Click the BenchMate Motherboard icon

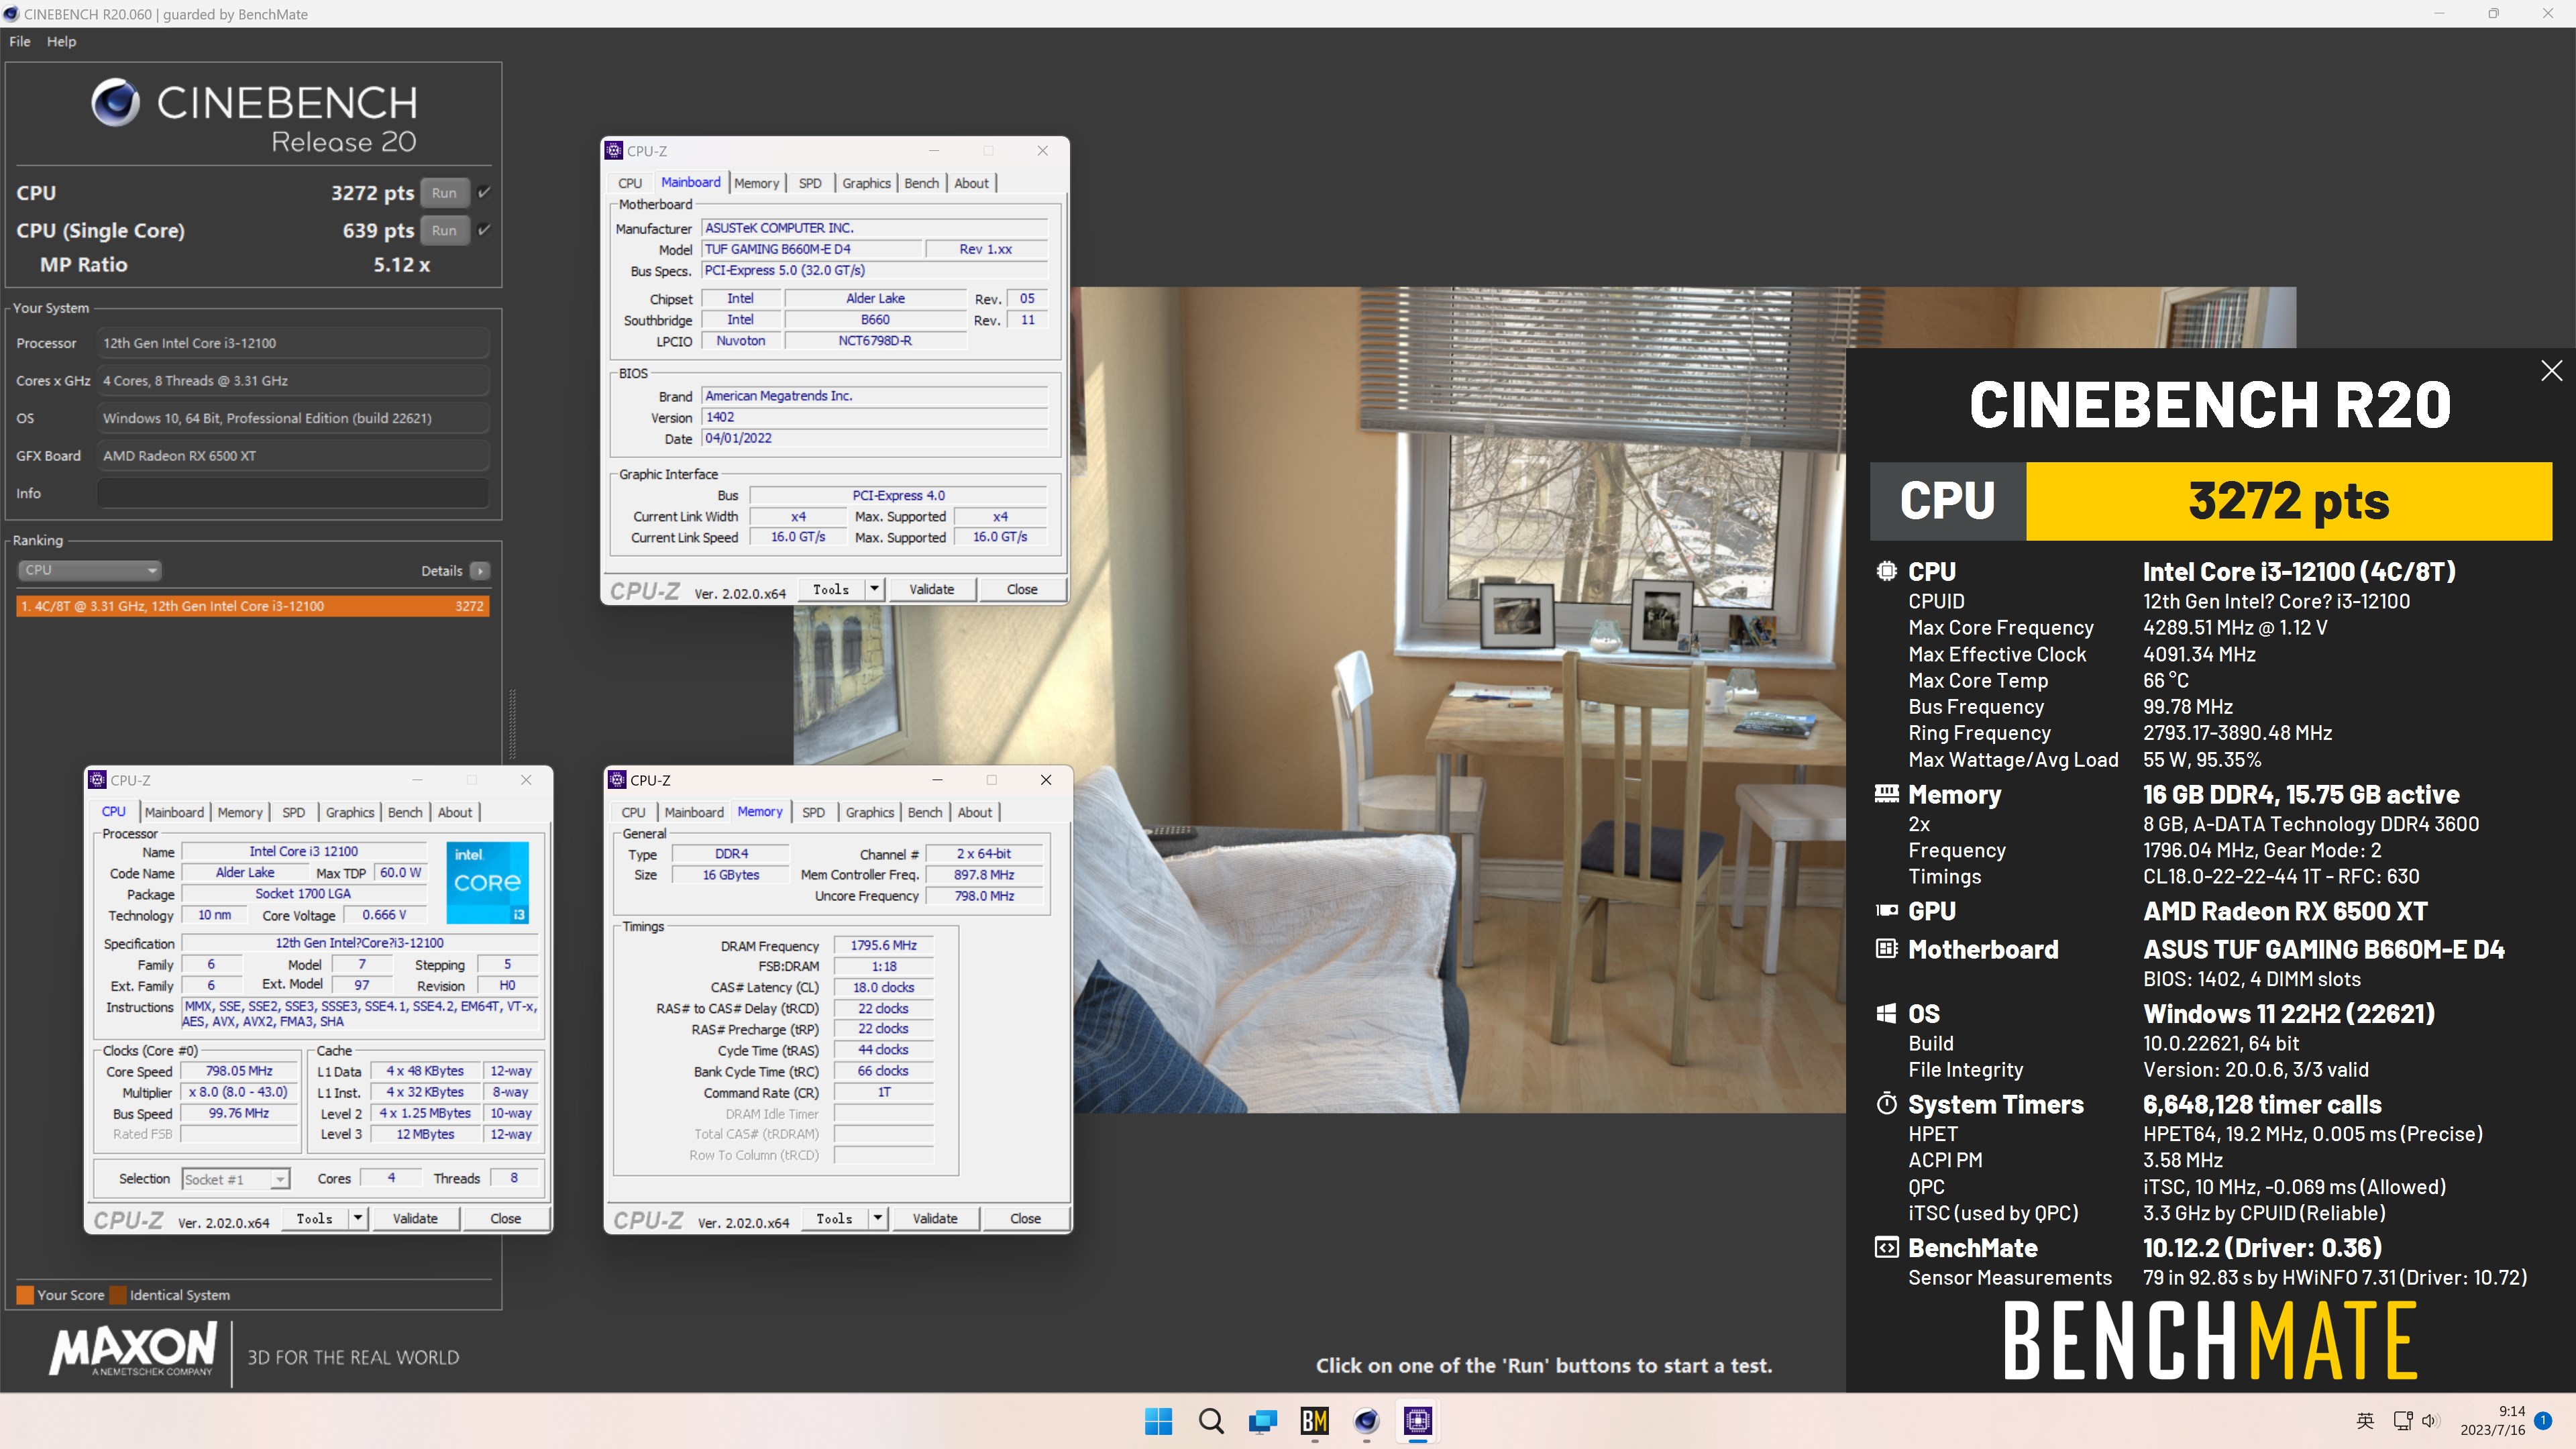(x=1886, y=949)
